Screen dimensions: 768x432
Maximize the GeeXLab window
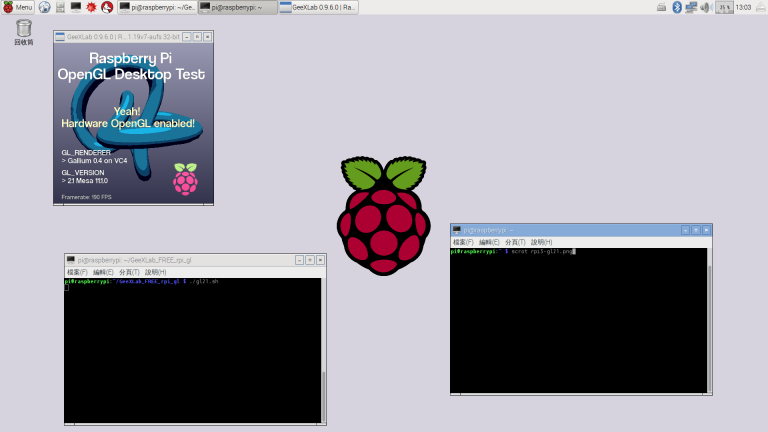[197, 37]
